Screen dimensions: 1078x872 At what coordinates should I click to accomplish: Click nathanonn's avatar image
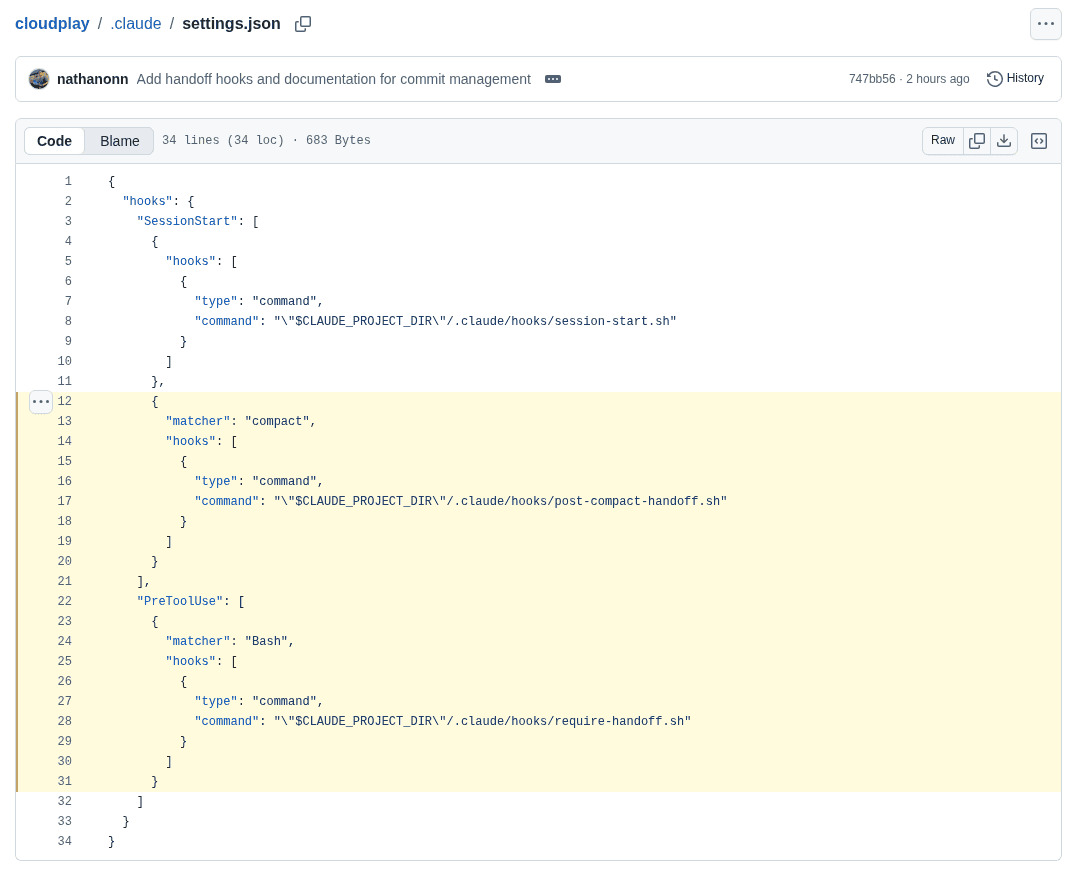pyautogui.click(x=39, y=79)
